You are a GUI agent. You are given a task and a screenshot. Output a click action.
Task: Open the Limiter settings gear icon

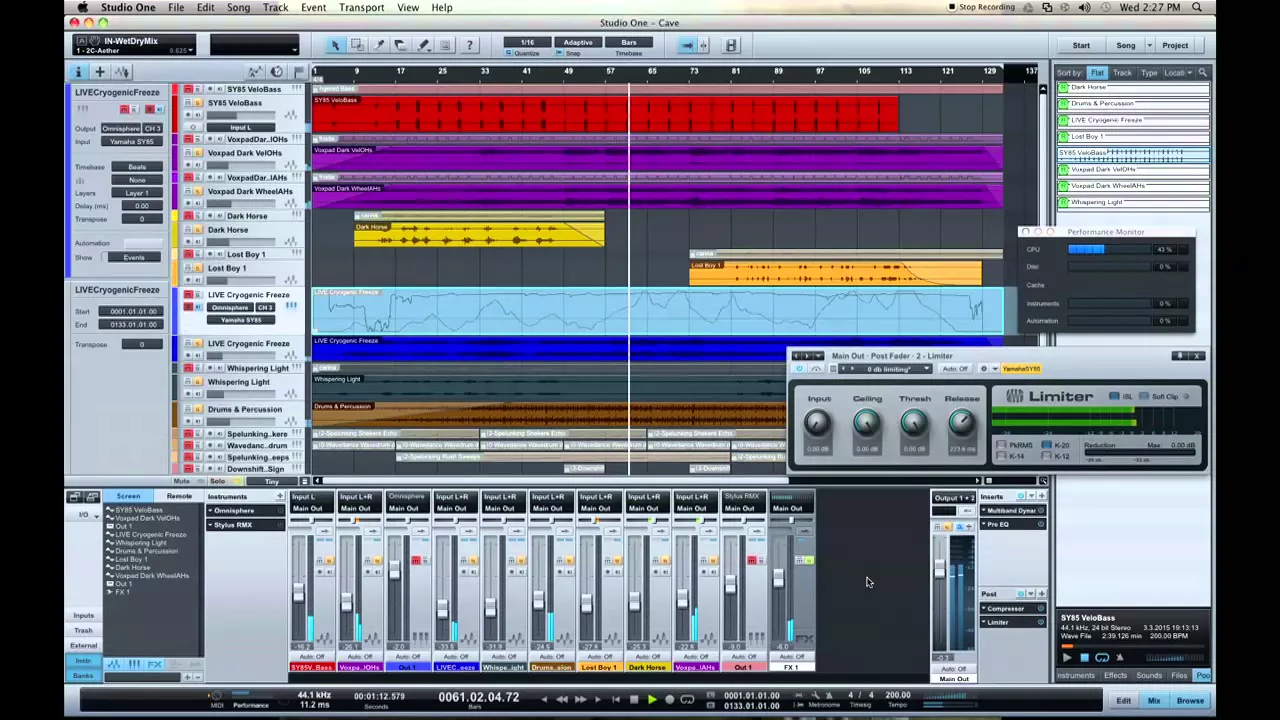click(x=983, y=369)
